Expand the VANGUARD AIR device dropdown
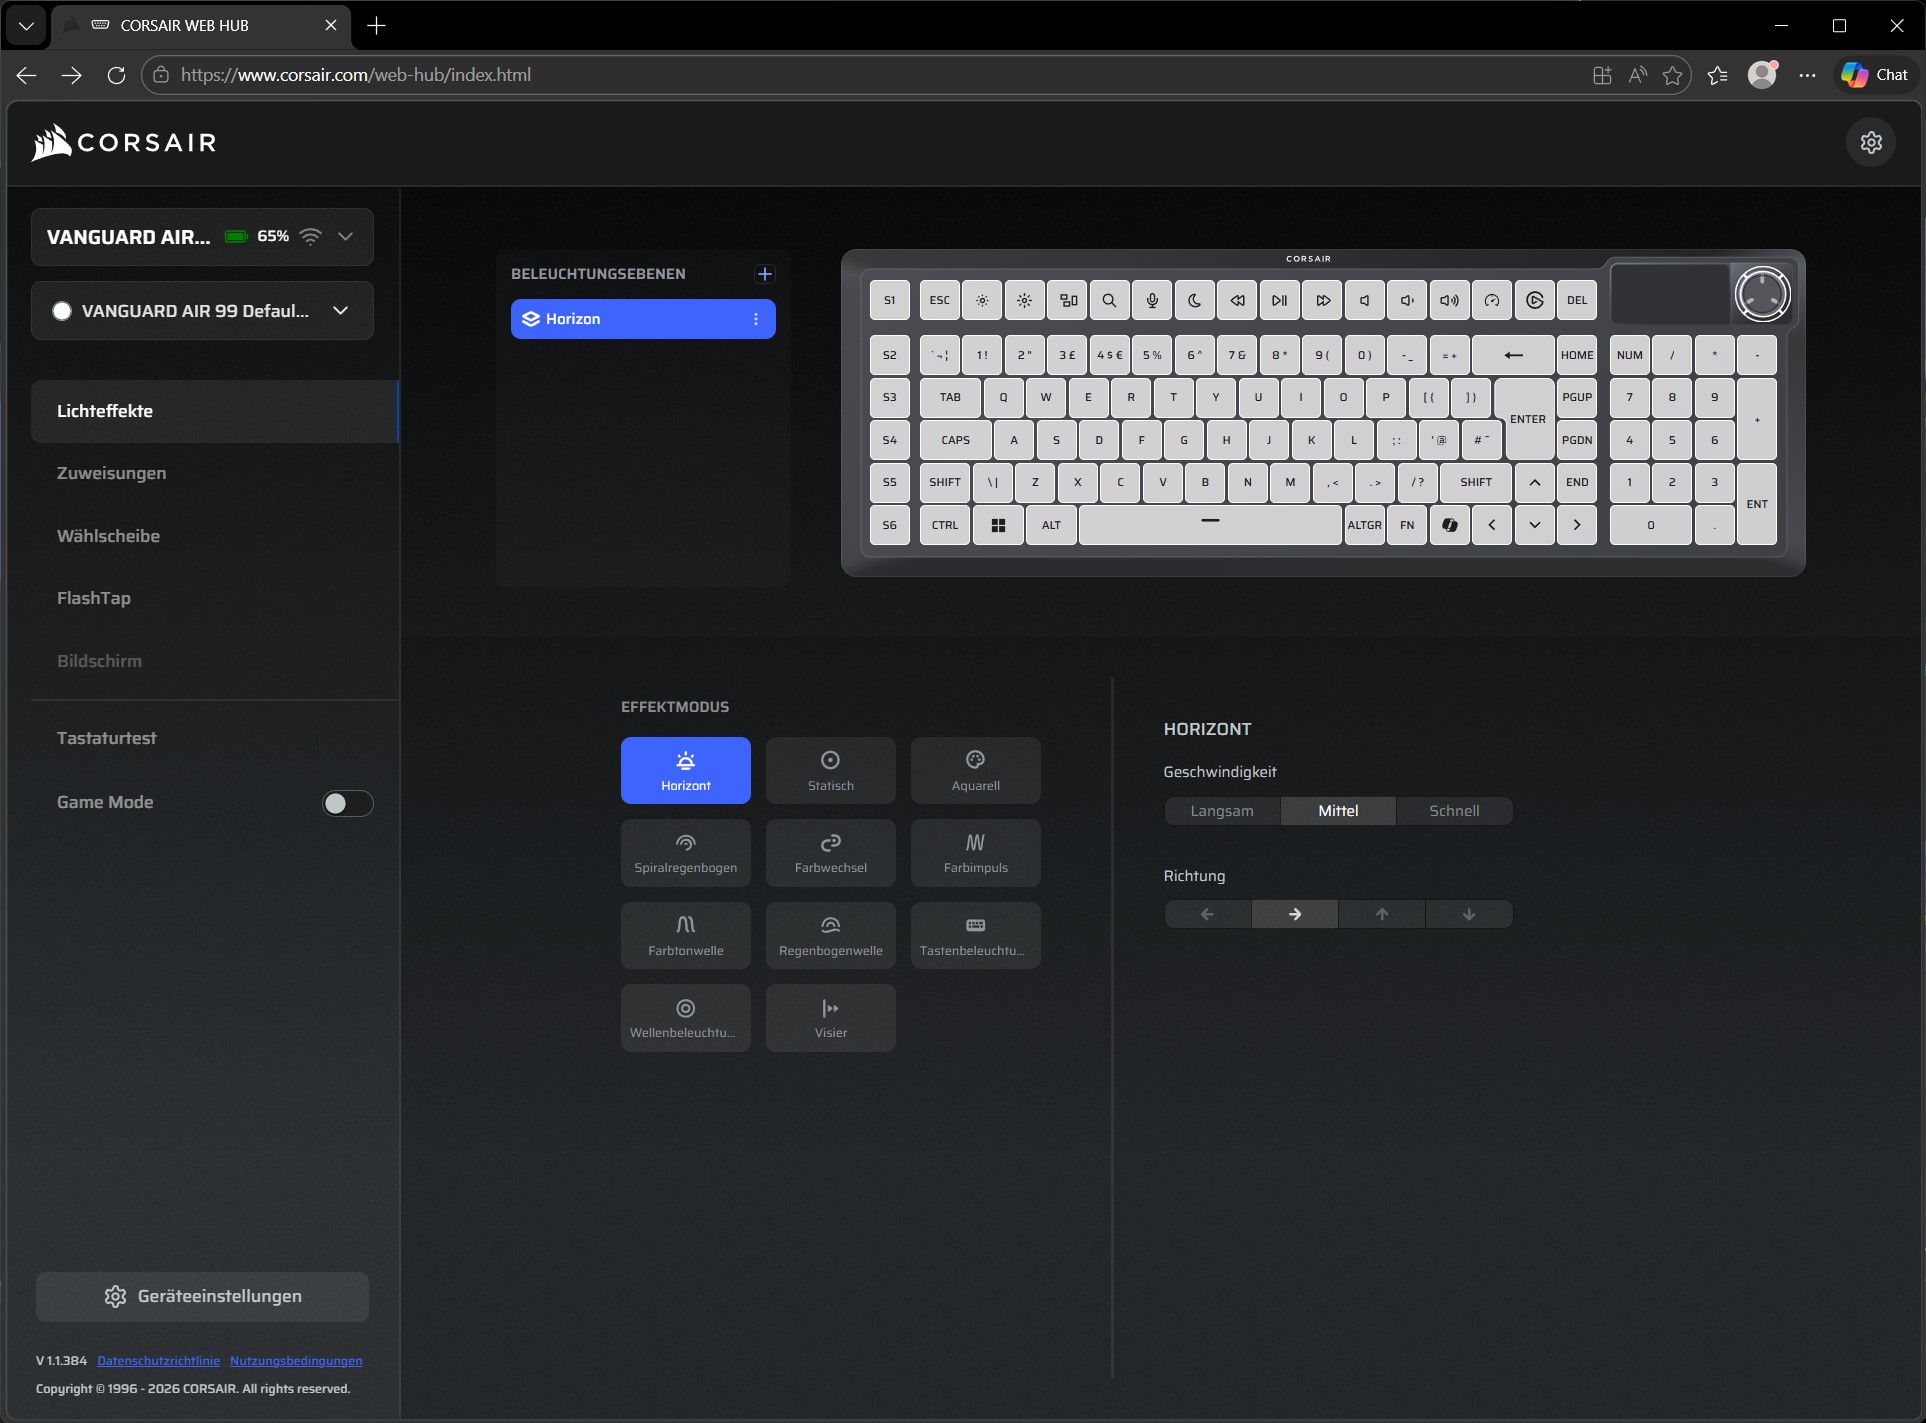Screen dimensions: 1926x1423 coord(345,237)
